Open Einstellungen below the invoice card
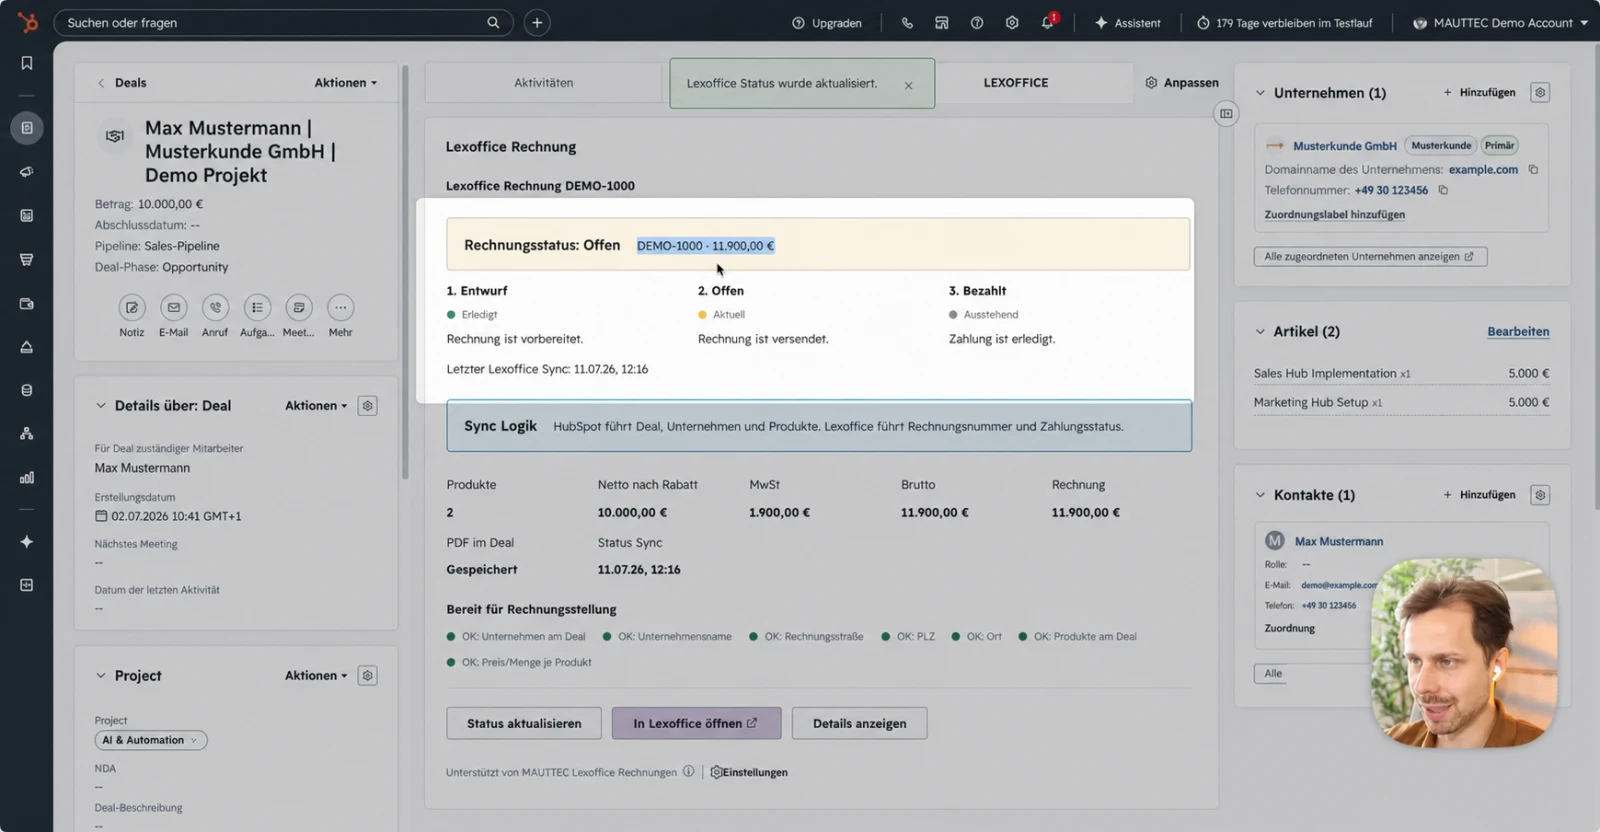The width and height of the screenshot is (1600, 832). point(749,772)
